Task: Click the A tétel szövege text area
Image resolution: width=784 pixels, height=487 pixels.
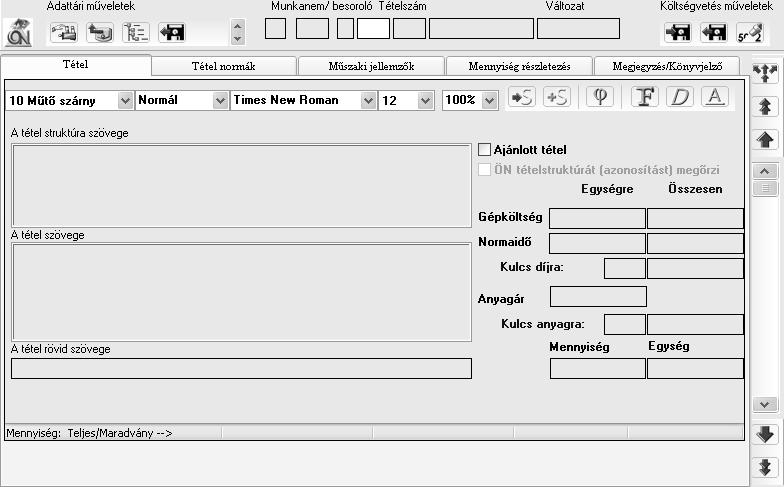Action: pos(242,292)
